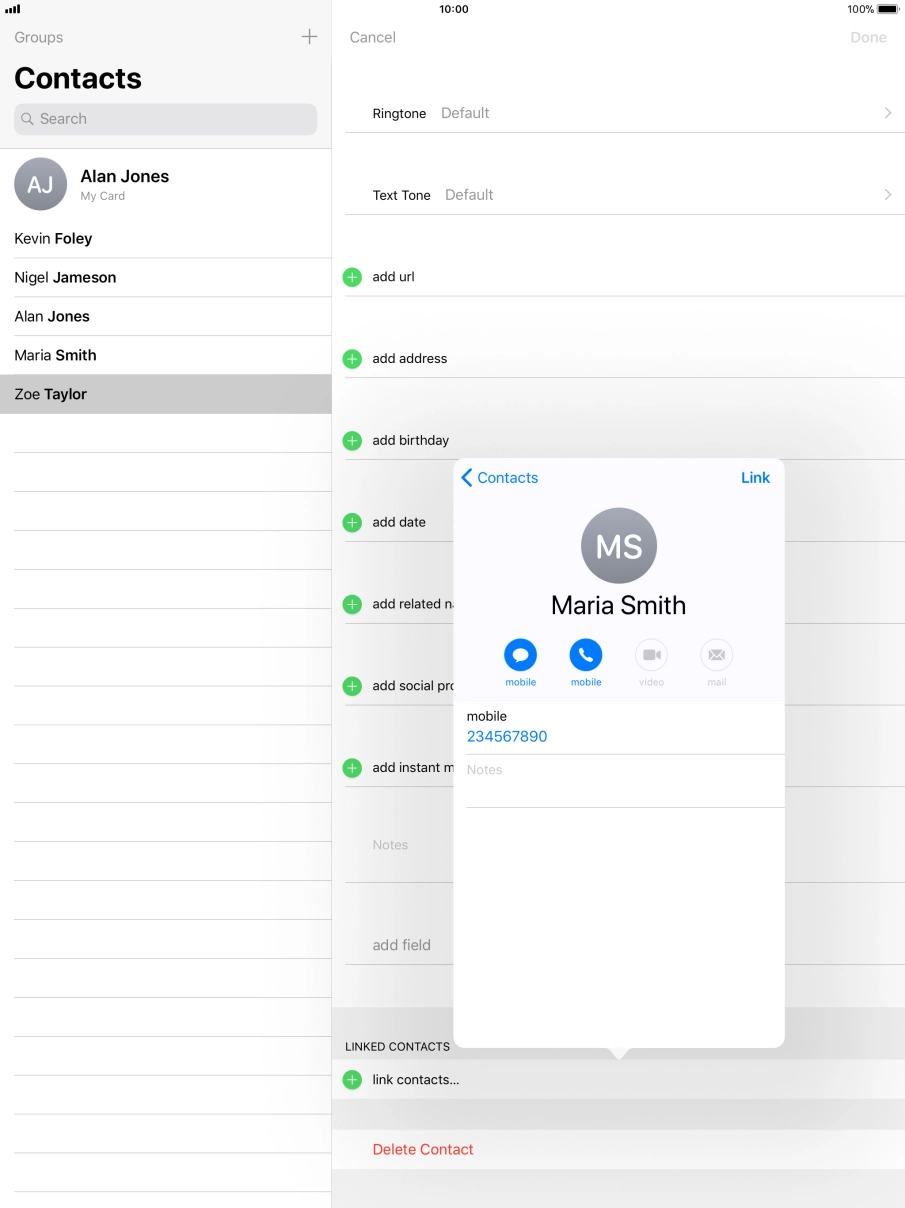Open Ringtone selection chevron
This screenshot has height=1208, width=905.
(x=887, y=113)
